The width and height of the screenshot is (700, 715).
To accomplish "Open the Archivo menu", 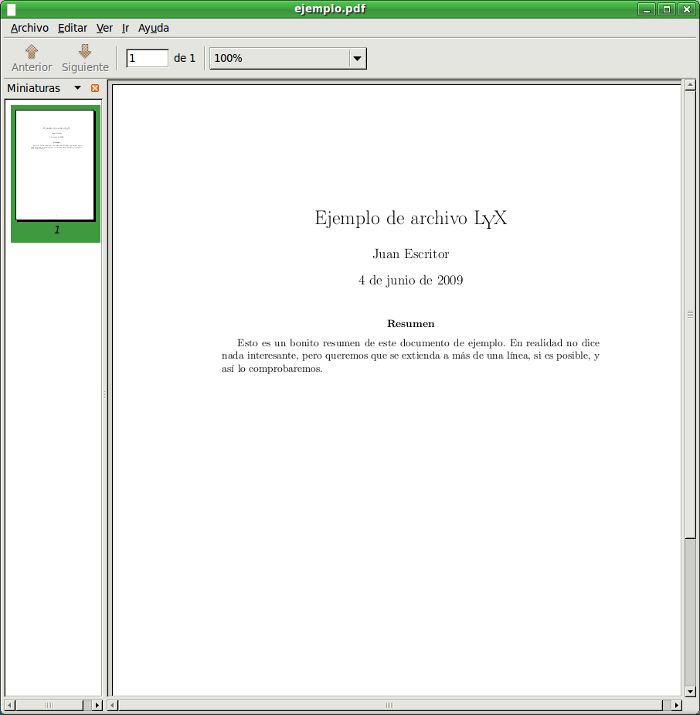I will [30, 28].
